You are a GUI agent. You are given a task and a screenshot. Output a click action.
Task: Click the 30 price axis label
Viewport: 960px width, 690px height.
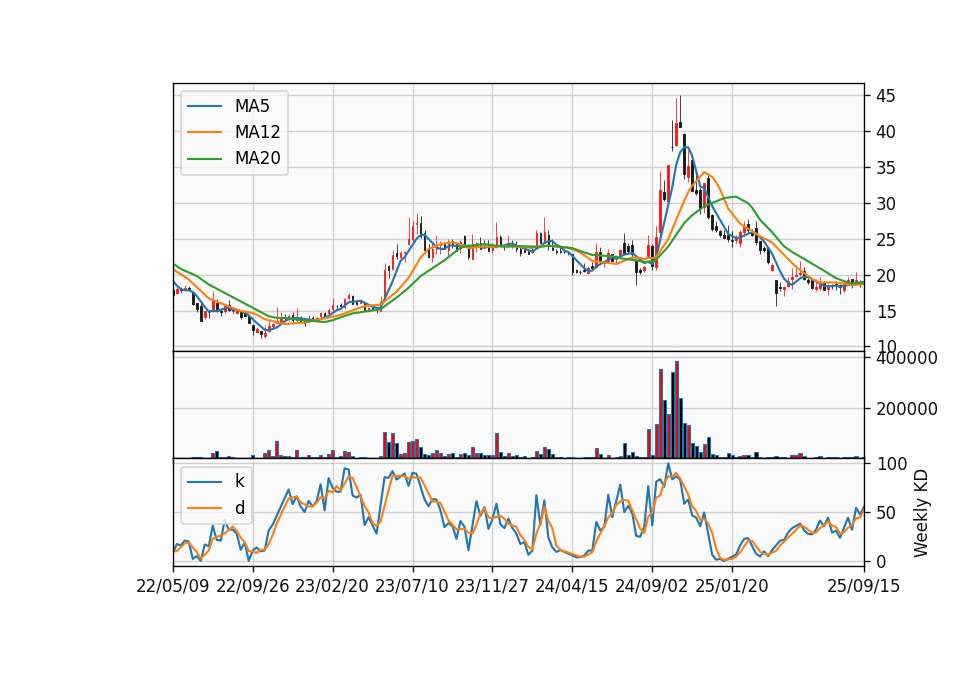coord(885,204)
